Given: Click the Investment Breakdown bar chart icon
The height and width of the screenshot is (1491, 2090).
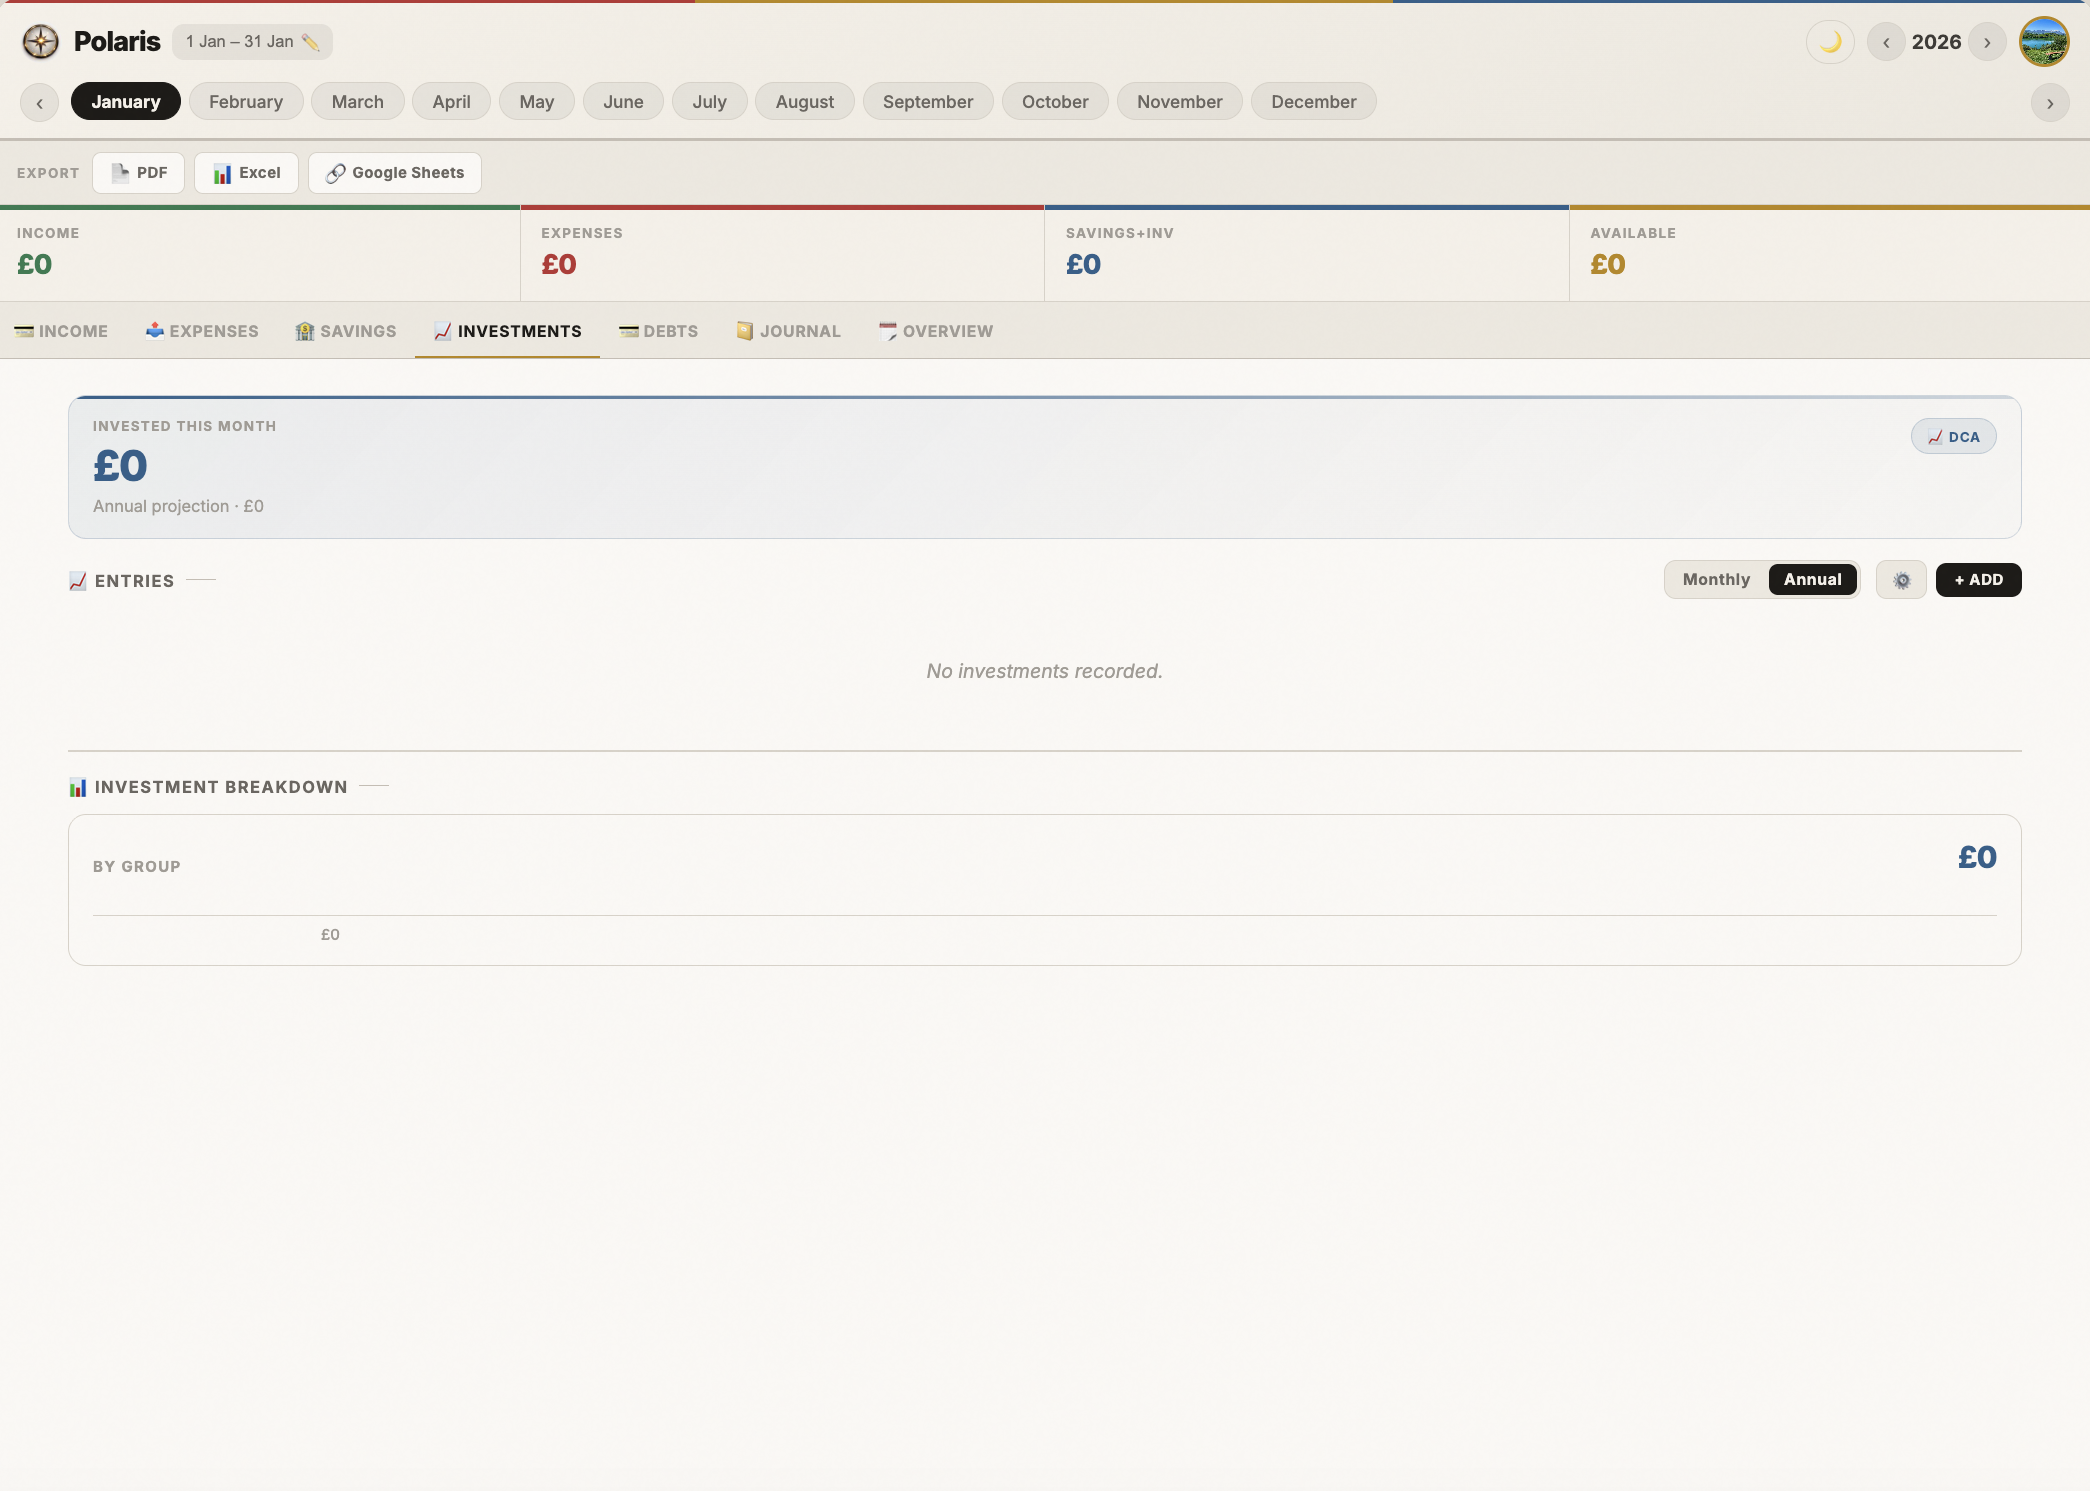Looking at the screenshot, I should 78,787.
